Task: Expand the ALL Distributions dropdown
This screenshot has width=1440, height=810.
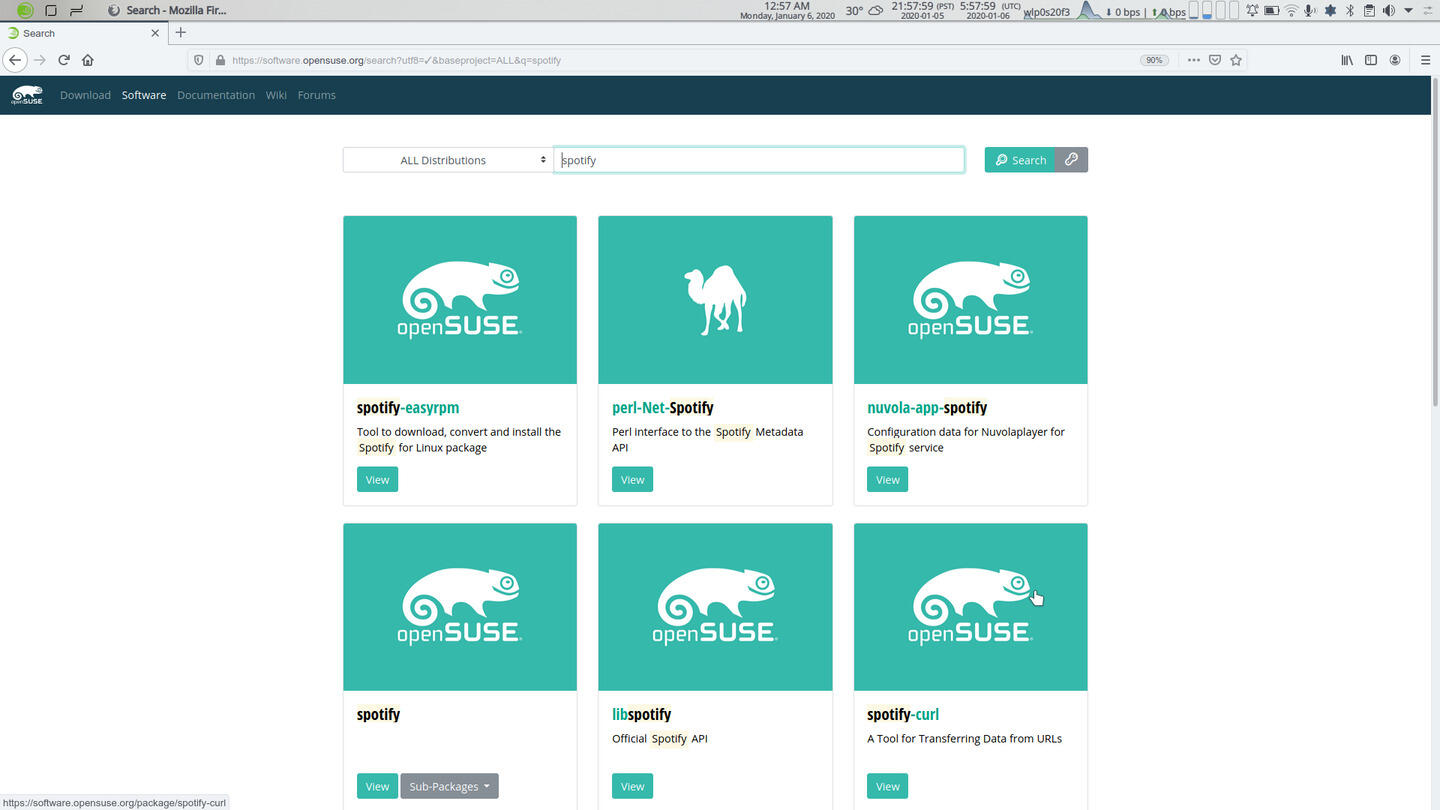Action: tap(448, 160)
